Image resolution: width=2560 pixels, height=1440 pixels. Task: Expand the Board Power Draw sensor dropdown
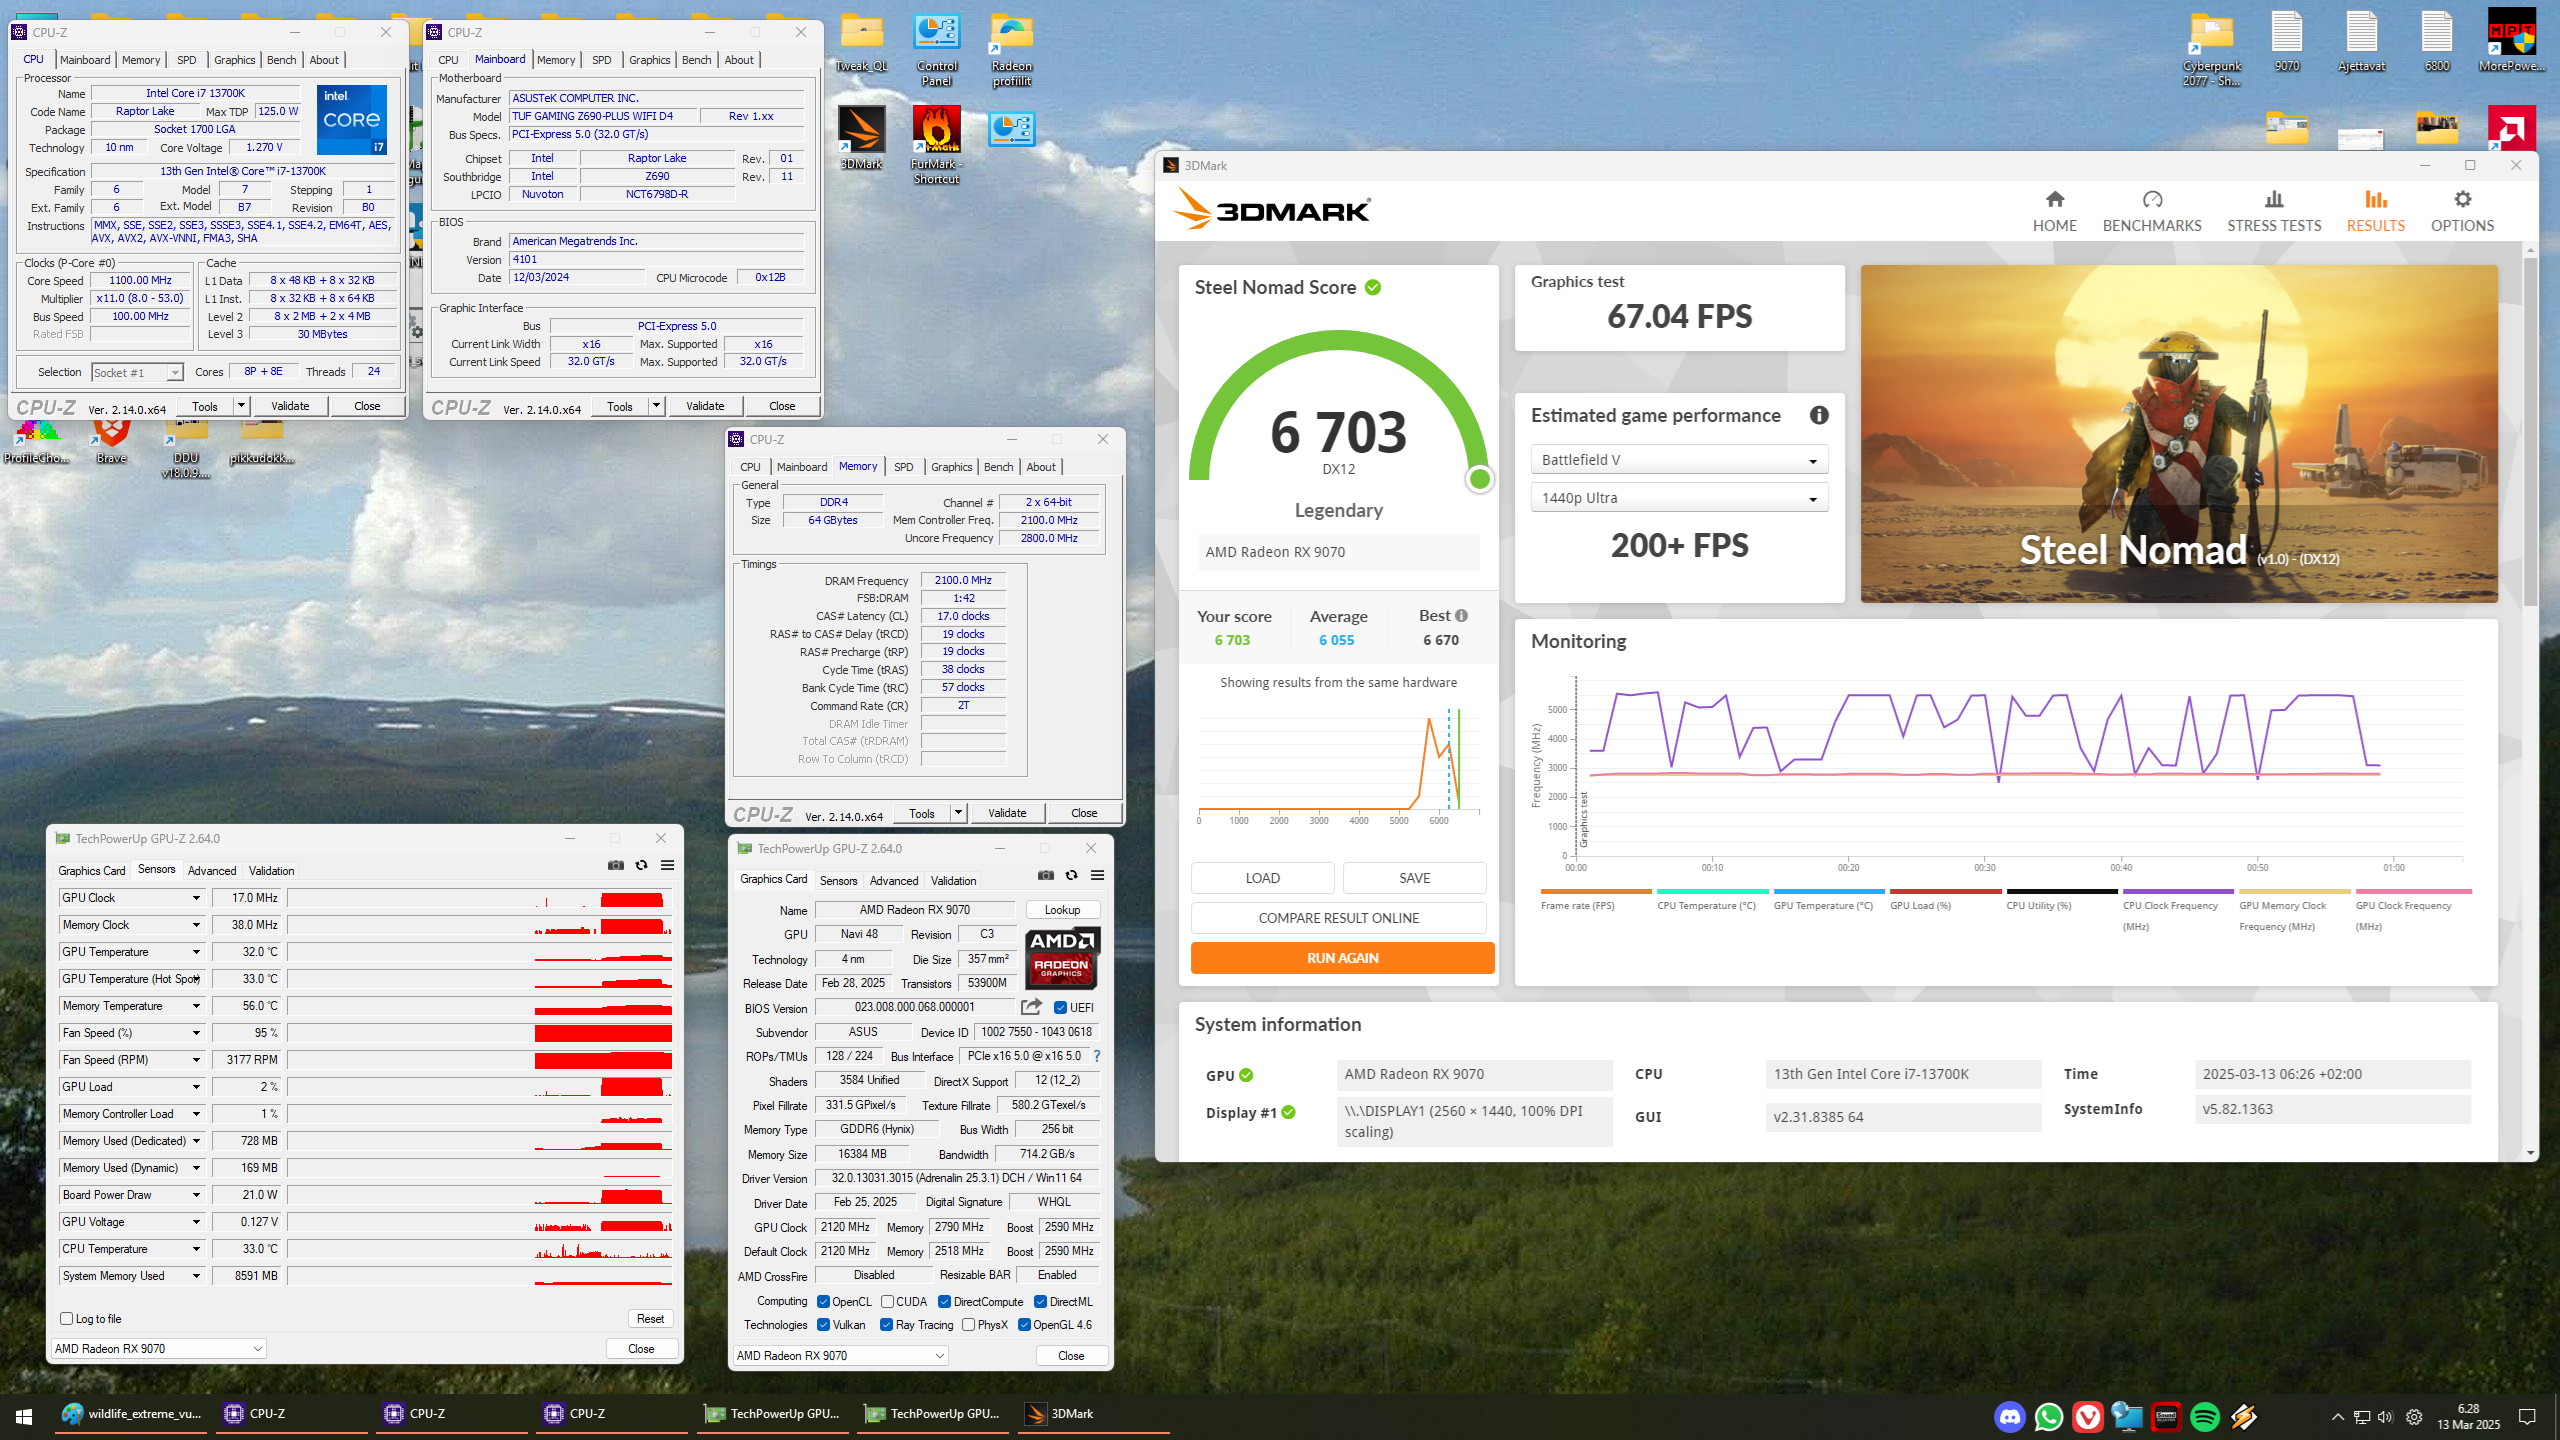click(197, 1195)
